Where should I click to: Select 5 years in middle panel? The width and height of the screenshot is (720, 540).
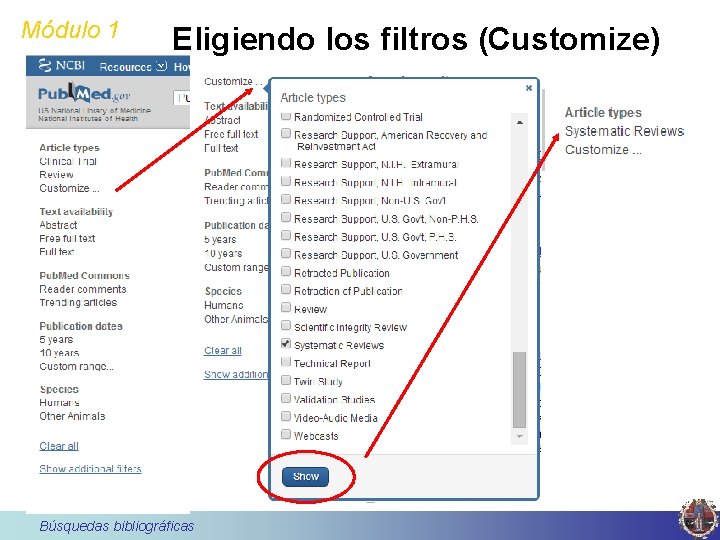point(220,239)
